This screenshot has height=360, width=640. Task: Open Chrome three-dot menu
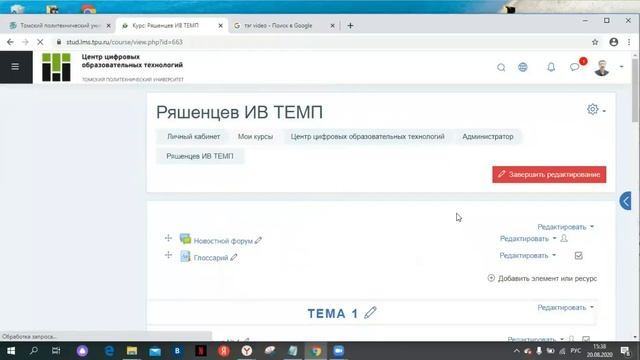(629, 42)
